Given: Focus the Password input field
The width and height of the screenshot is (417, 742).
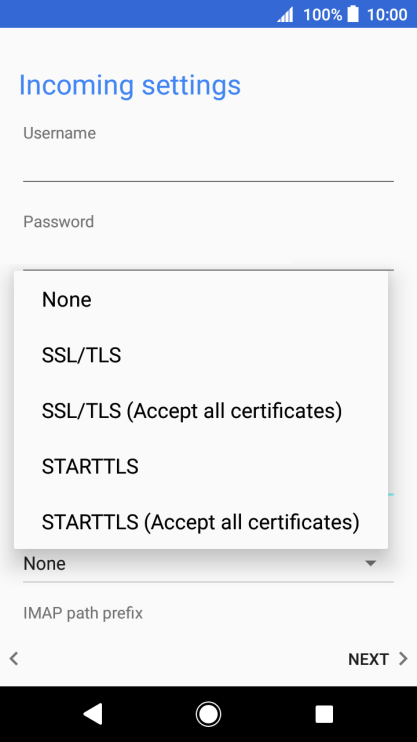Looking at the screenshot, I should 208,252.
